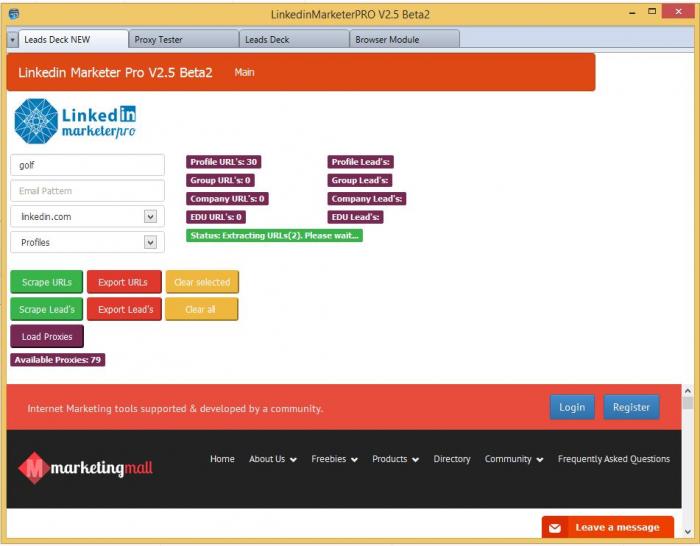Click the EDU Lead's label
Screen dimensions: 700x546
(355, 217)
